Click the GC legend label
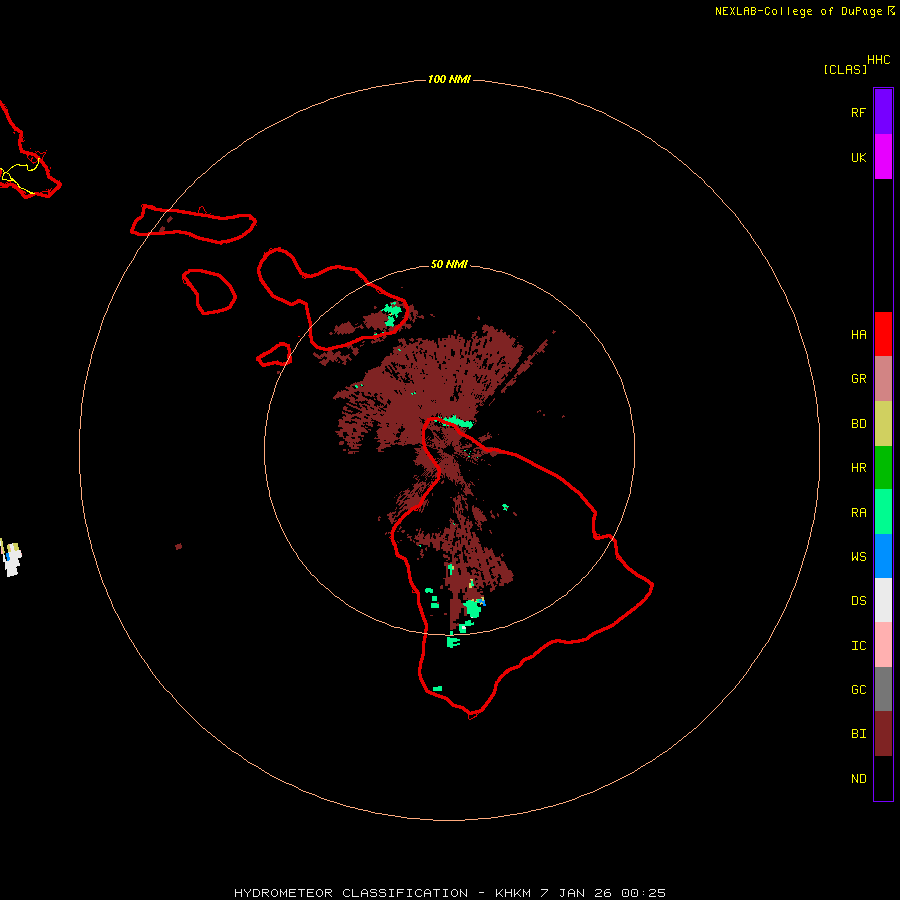The width and height of the screenshot is (900, 900). click(858, 689)
